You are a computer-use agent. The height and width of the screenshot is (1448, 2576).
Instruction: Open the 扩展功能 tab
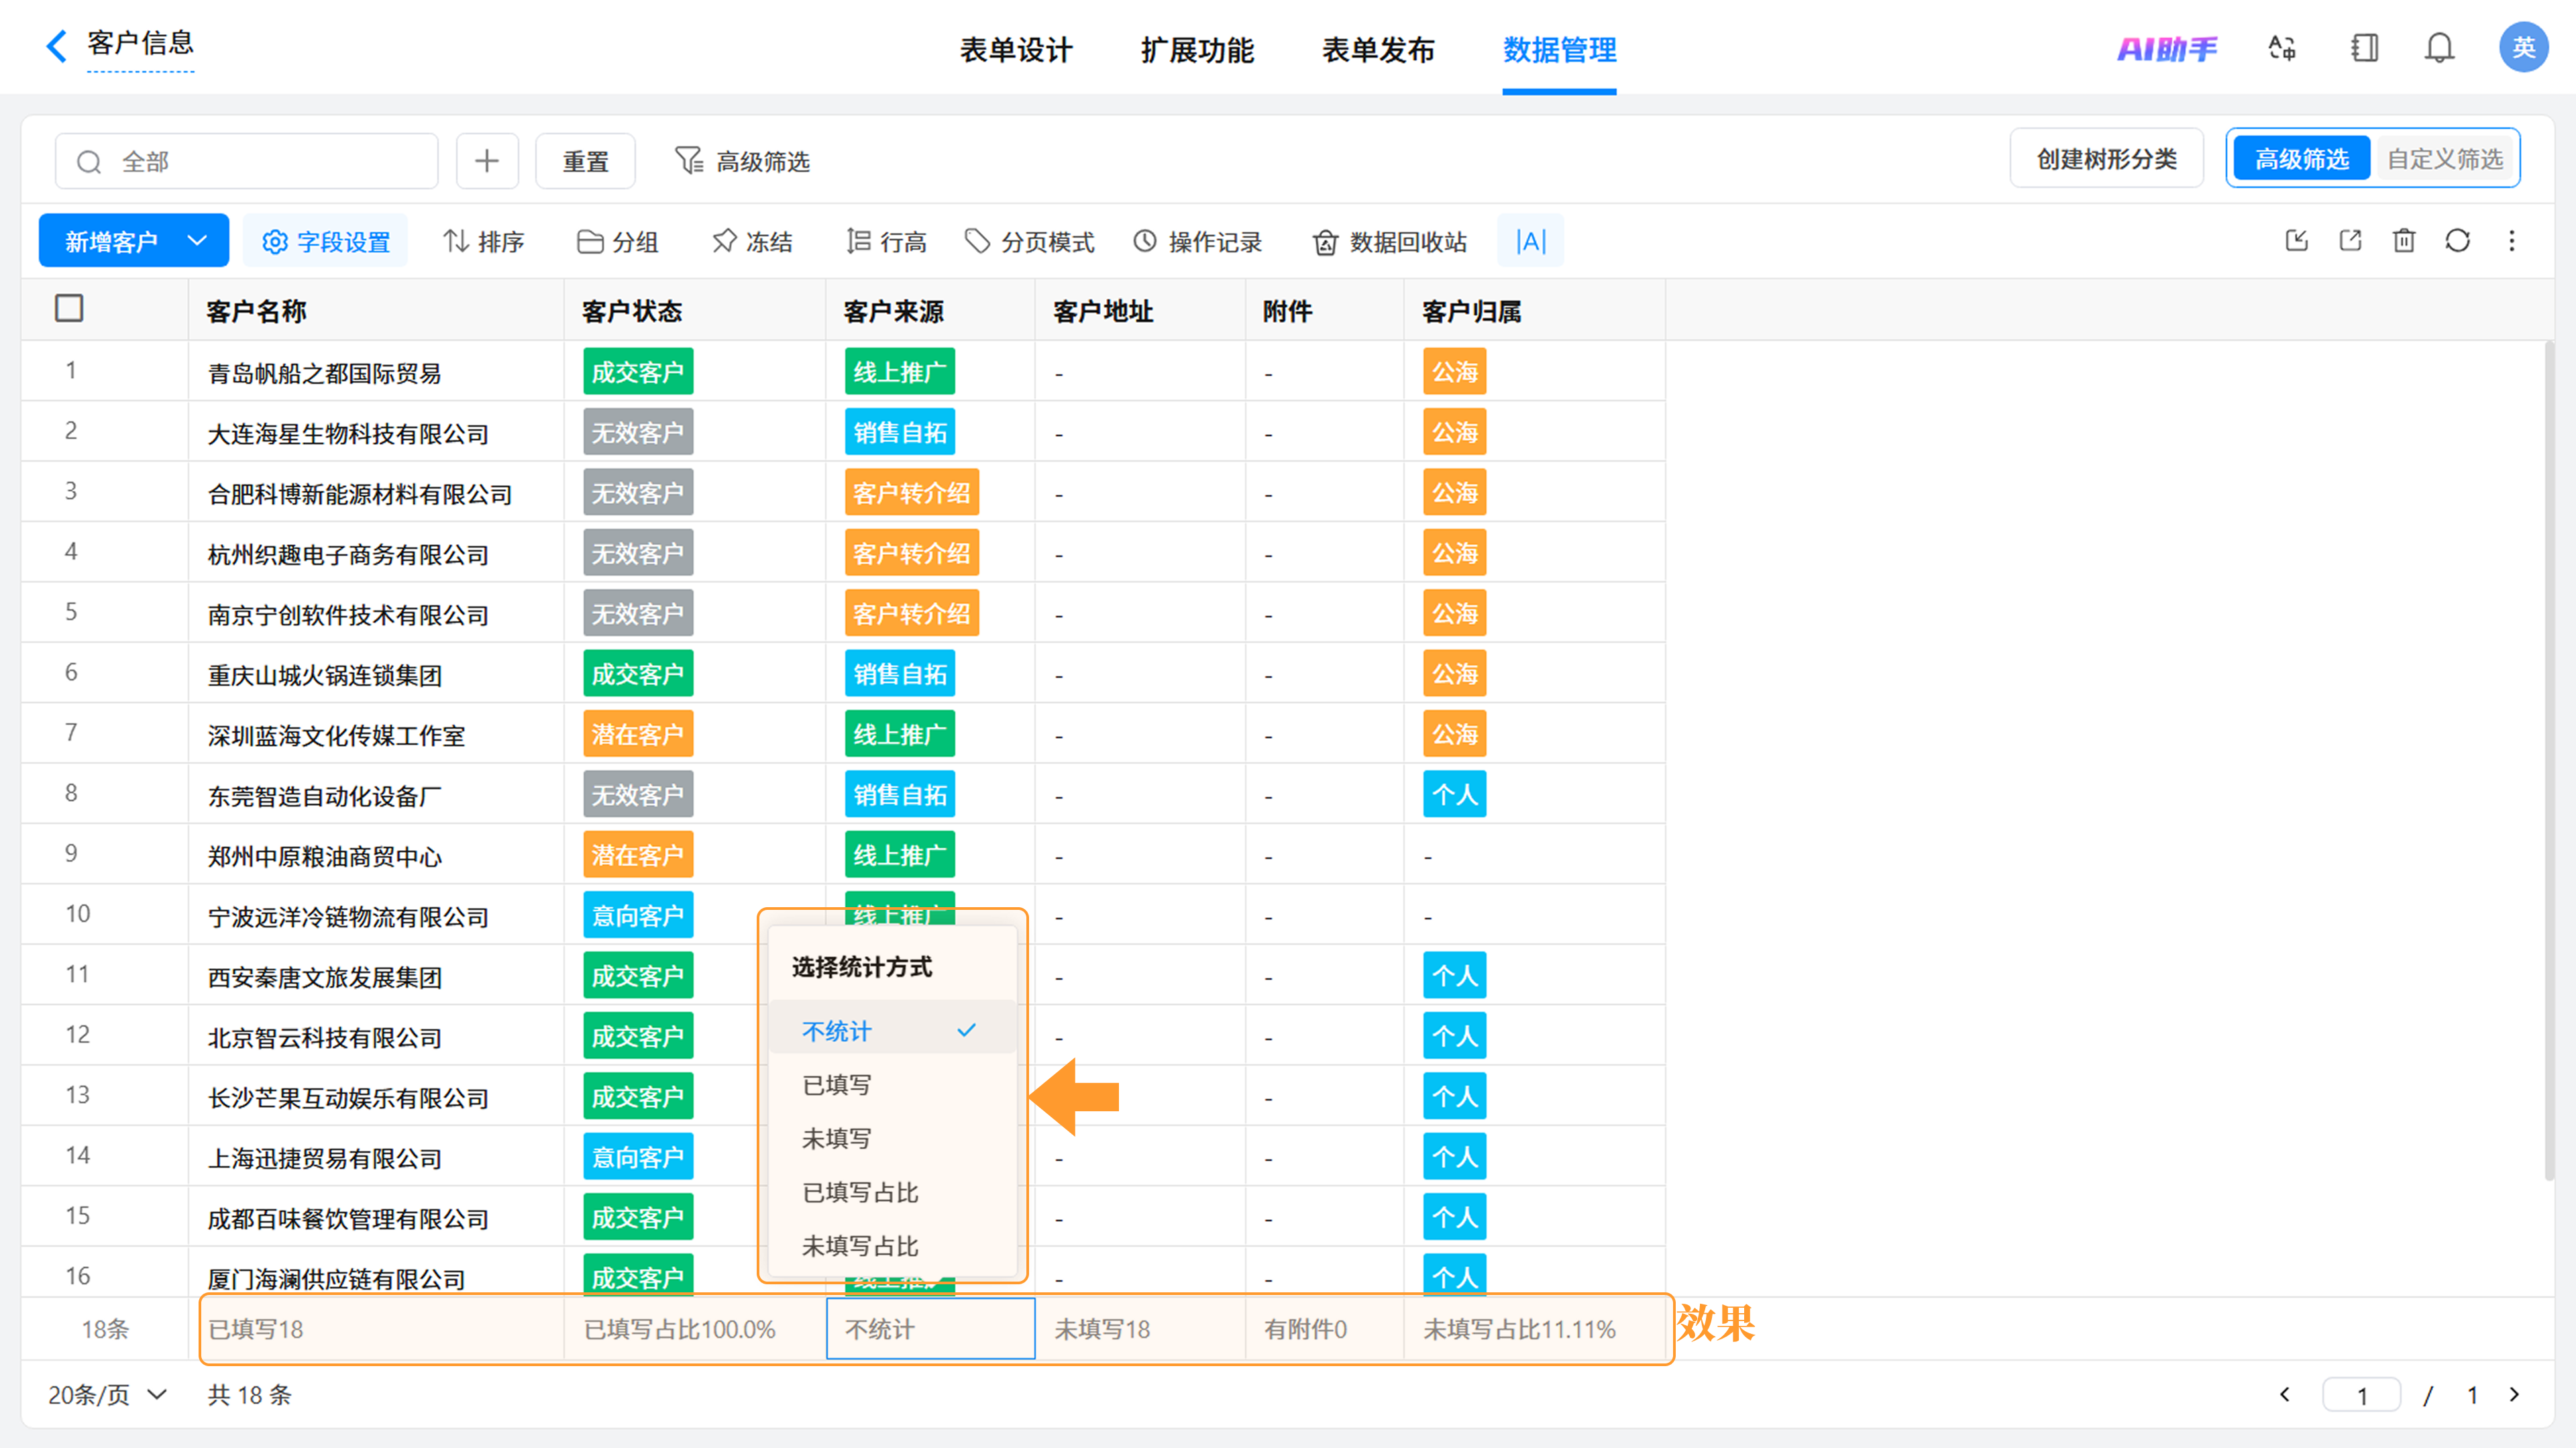[1197, 49]
